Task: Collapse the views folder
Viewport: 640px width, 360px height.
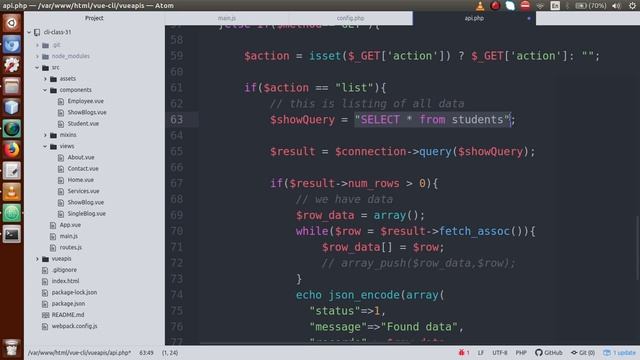Action: coord(45,146)
